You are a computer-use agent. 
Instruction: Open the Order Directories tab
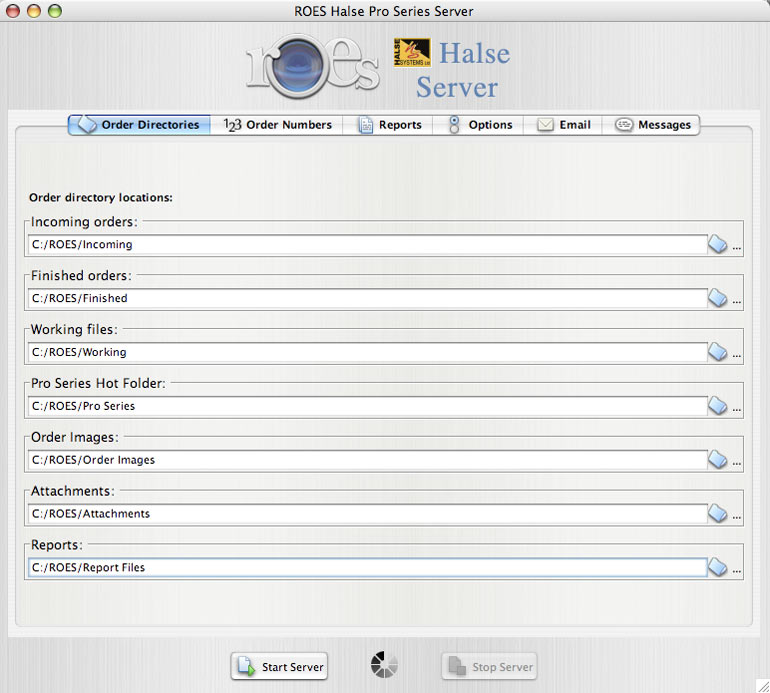(x=139, y=125)
